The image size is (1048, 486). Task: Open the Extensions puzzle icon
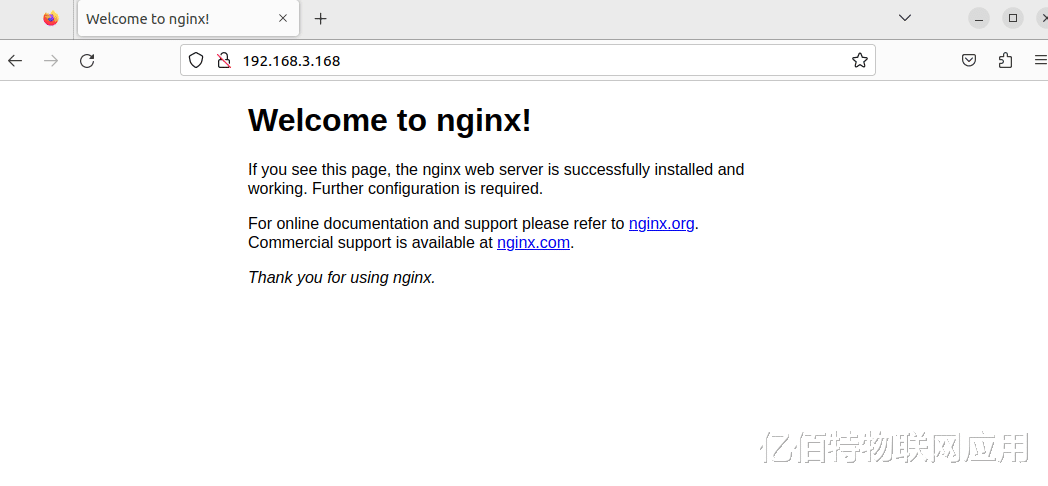pyautogui.click(x=1005, y=61)
